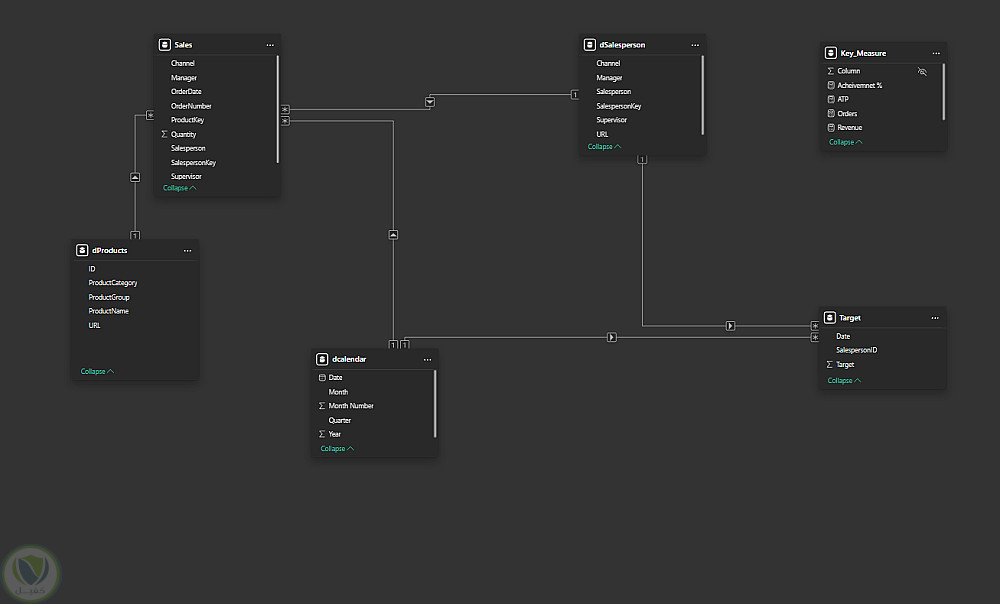Open Key_Measure table more options ellipsis
Image resolution: width=1000 pixels, height=604 pixels.
936,54
